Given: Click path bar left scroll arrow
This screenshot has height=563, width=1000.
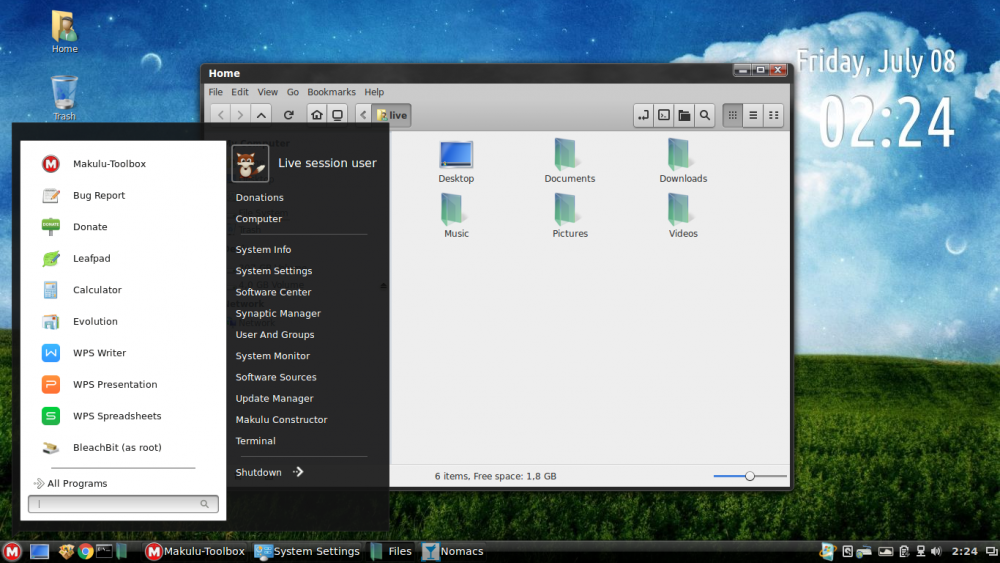Looking at the screenshot, I should [x=363, y=115].
